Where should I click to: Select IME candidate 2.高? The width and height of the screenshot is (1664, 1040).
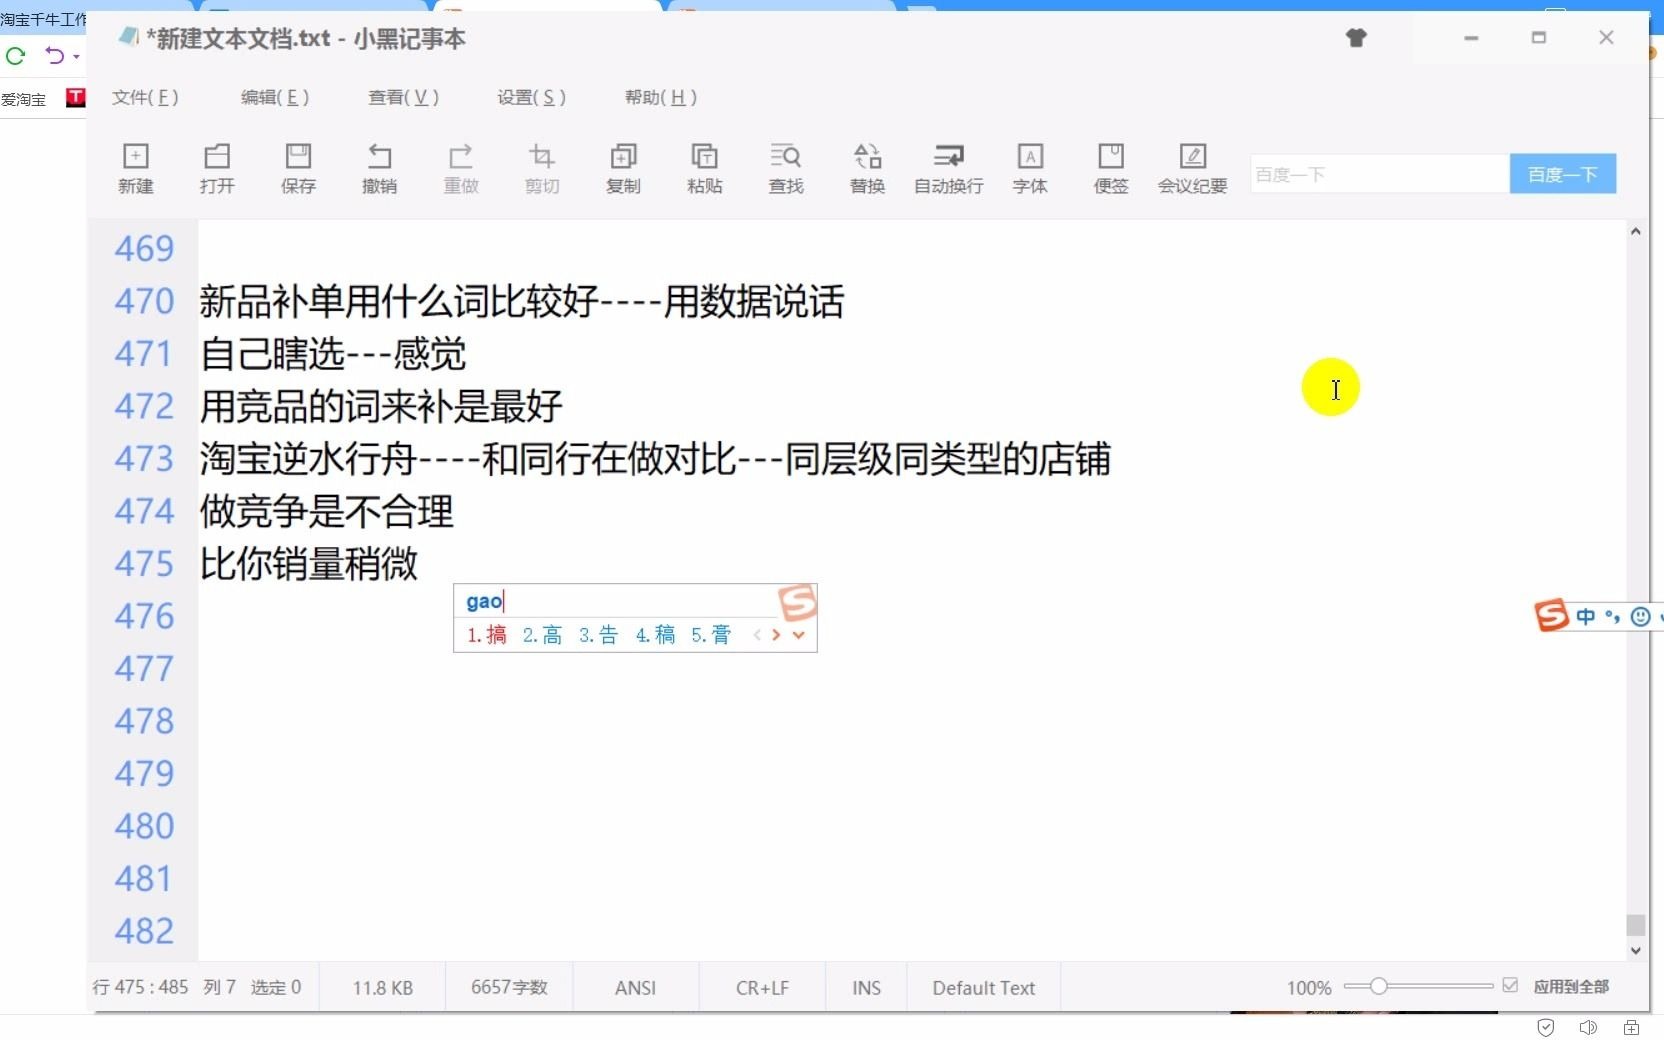point(542,635)
